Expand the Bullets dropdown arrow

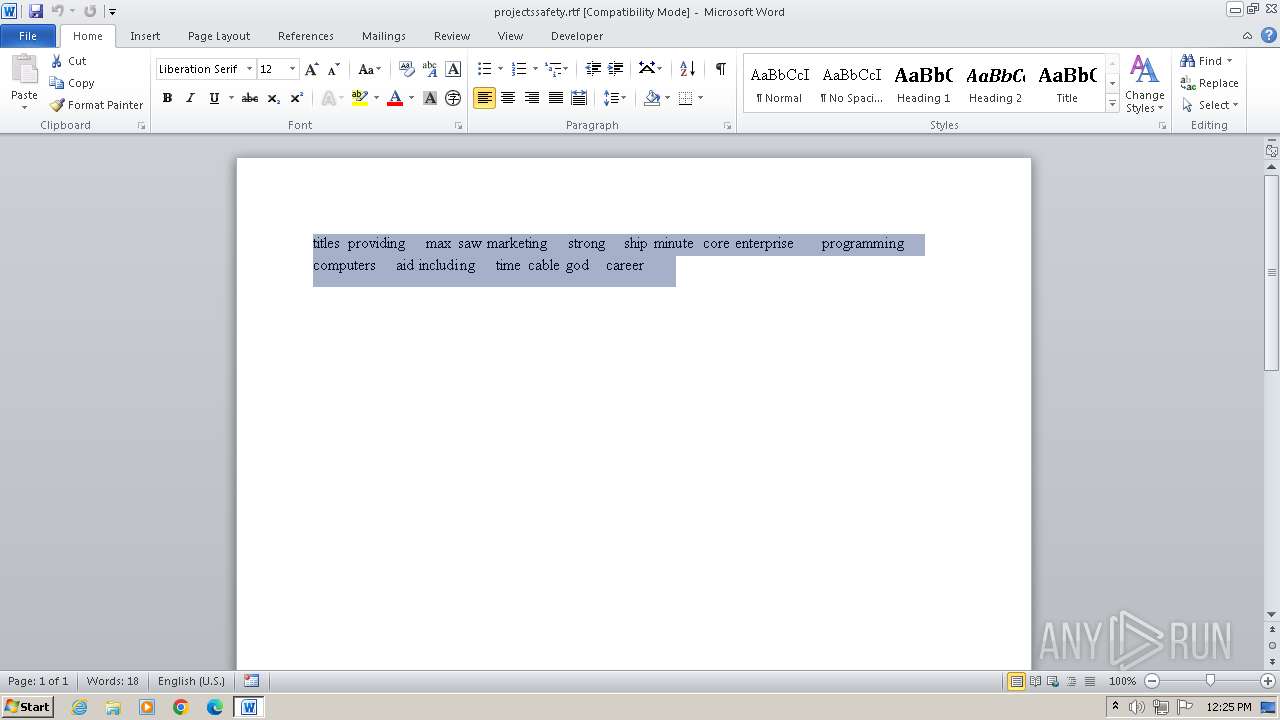500,69
